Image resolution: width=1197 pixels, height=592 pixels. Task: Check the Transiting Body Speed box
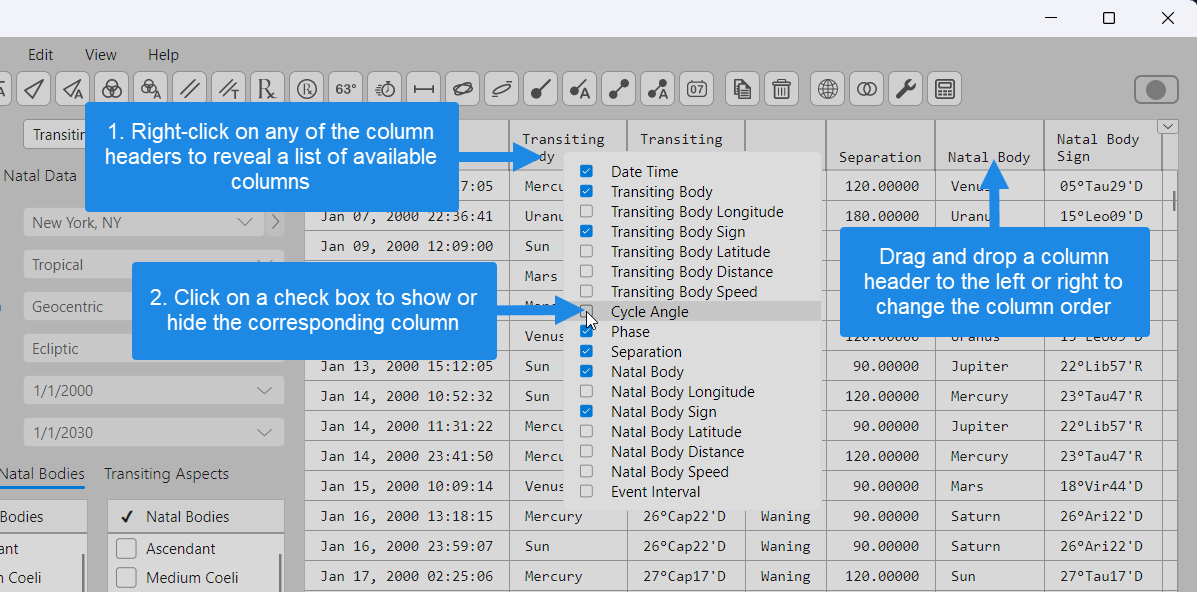pos(586,291)
